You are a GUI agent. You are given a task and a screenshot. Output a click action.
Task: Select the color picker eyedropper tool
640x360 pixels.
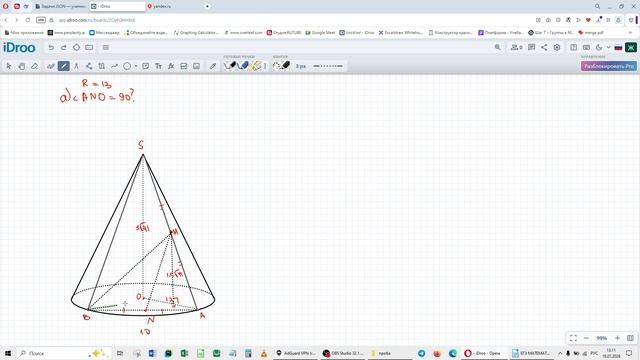click(213, 66)
